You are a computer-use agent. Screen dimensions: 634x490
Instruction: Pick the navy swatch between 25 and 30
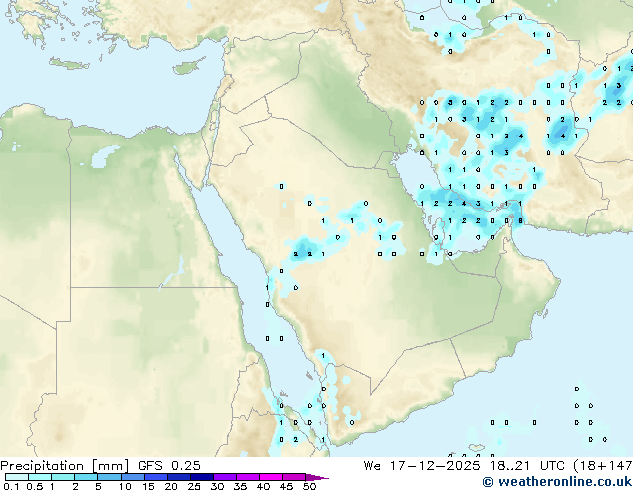click(201, 477)
